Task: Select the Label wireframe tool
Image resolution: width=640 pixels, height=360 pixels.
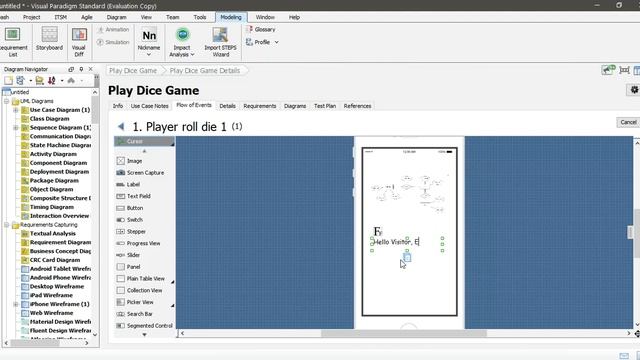Action: tap(128, 184)
